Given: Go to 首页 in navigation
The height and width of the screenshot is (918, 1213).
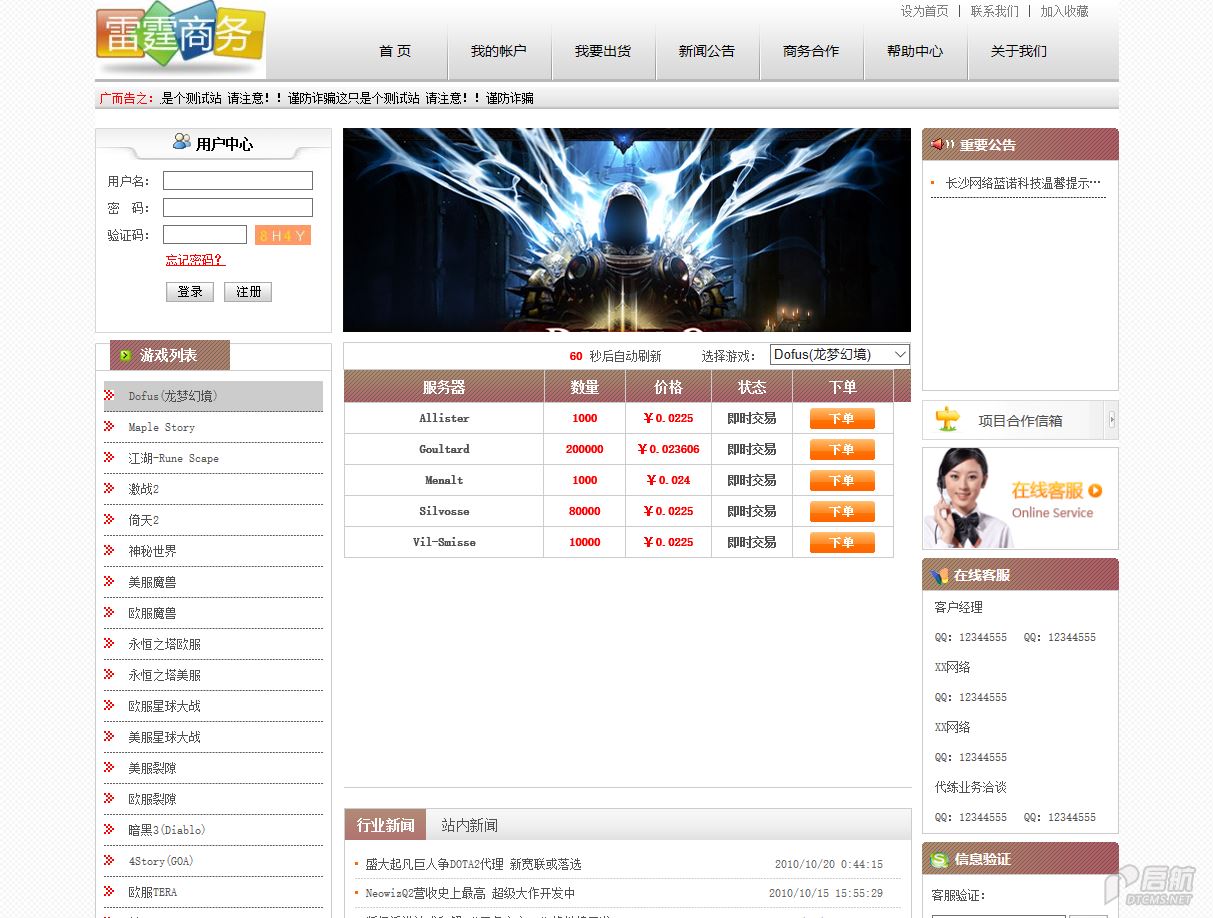Looking at the screenshot, I should point(395,51).
